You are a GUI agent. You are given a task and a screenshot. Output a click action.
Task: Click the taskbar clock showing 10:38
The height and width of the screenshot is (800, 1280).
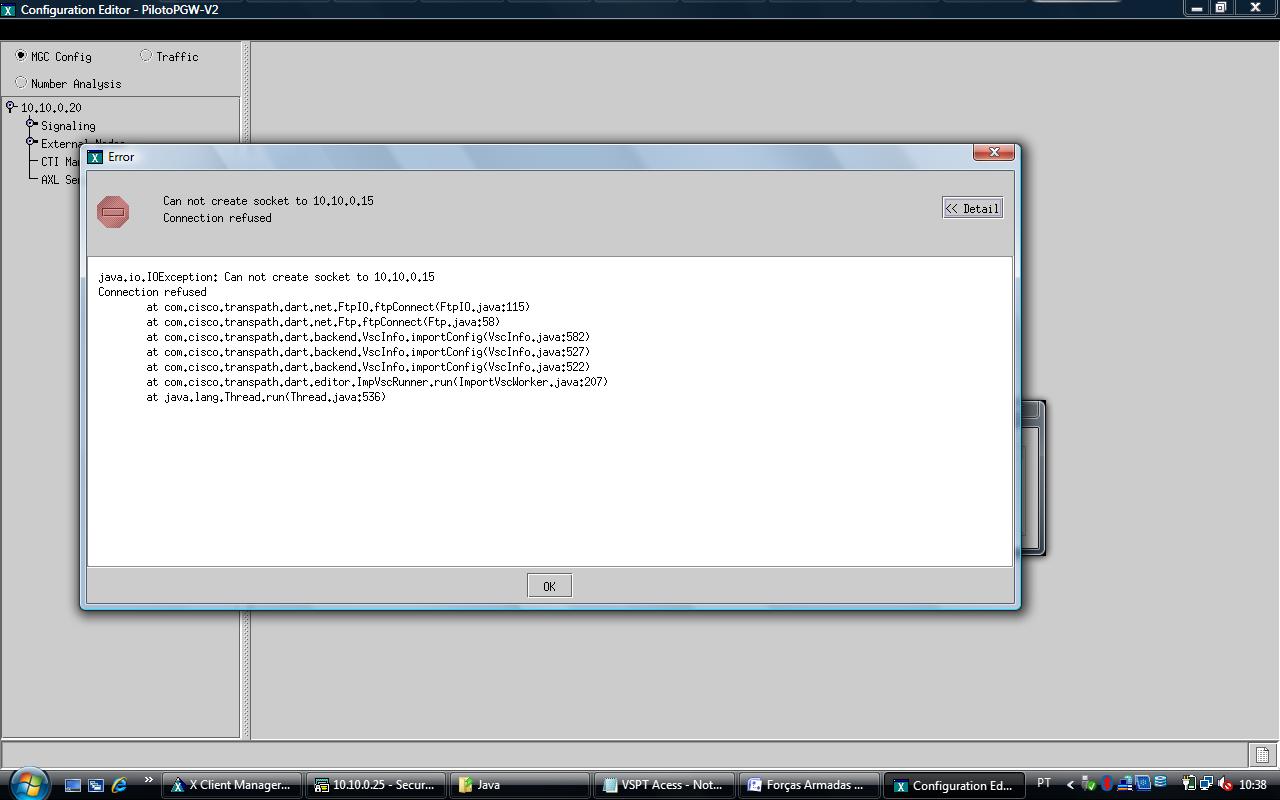click(x=1252, y=785)
